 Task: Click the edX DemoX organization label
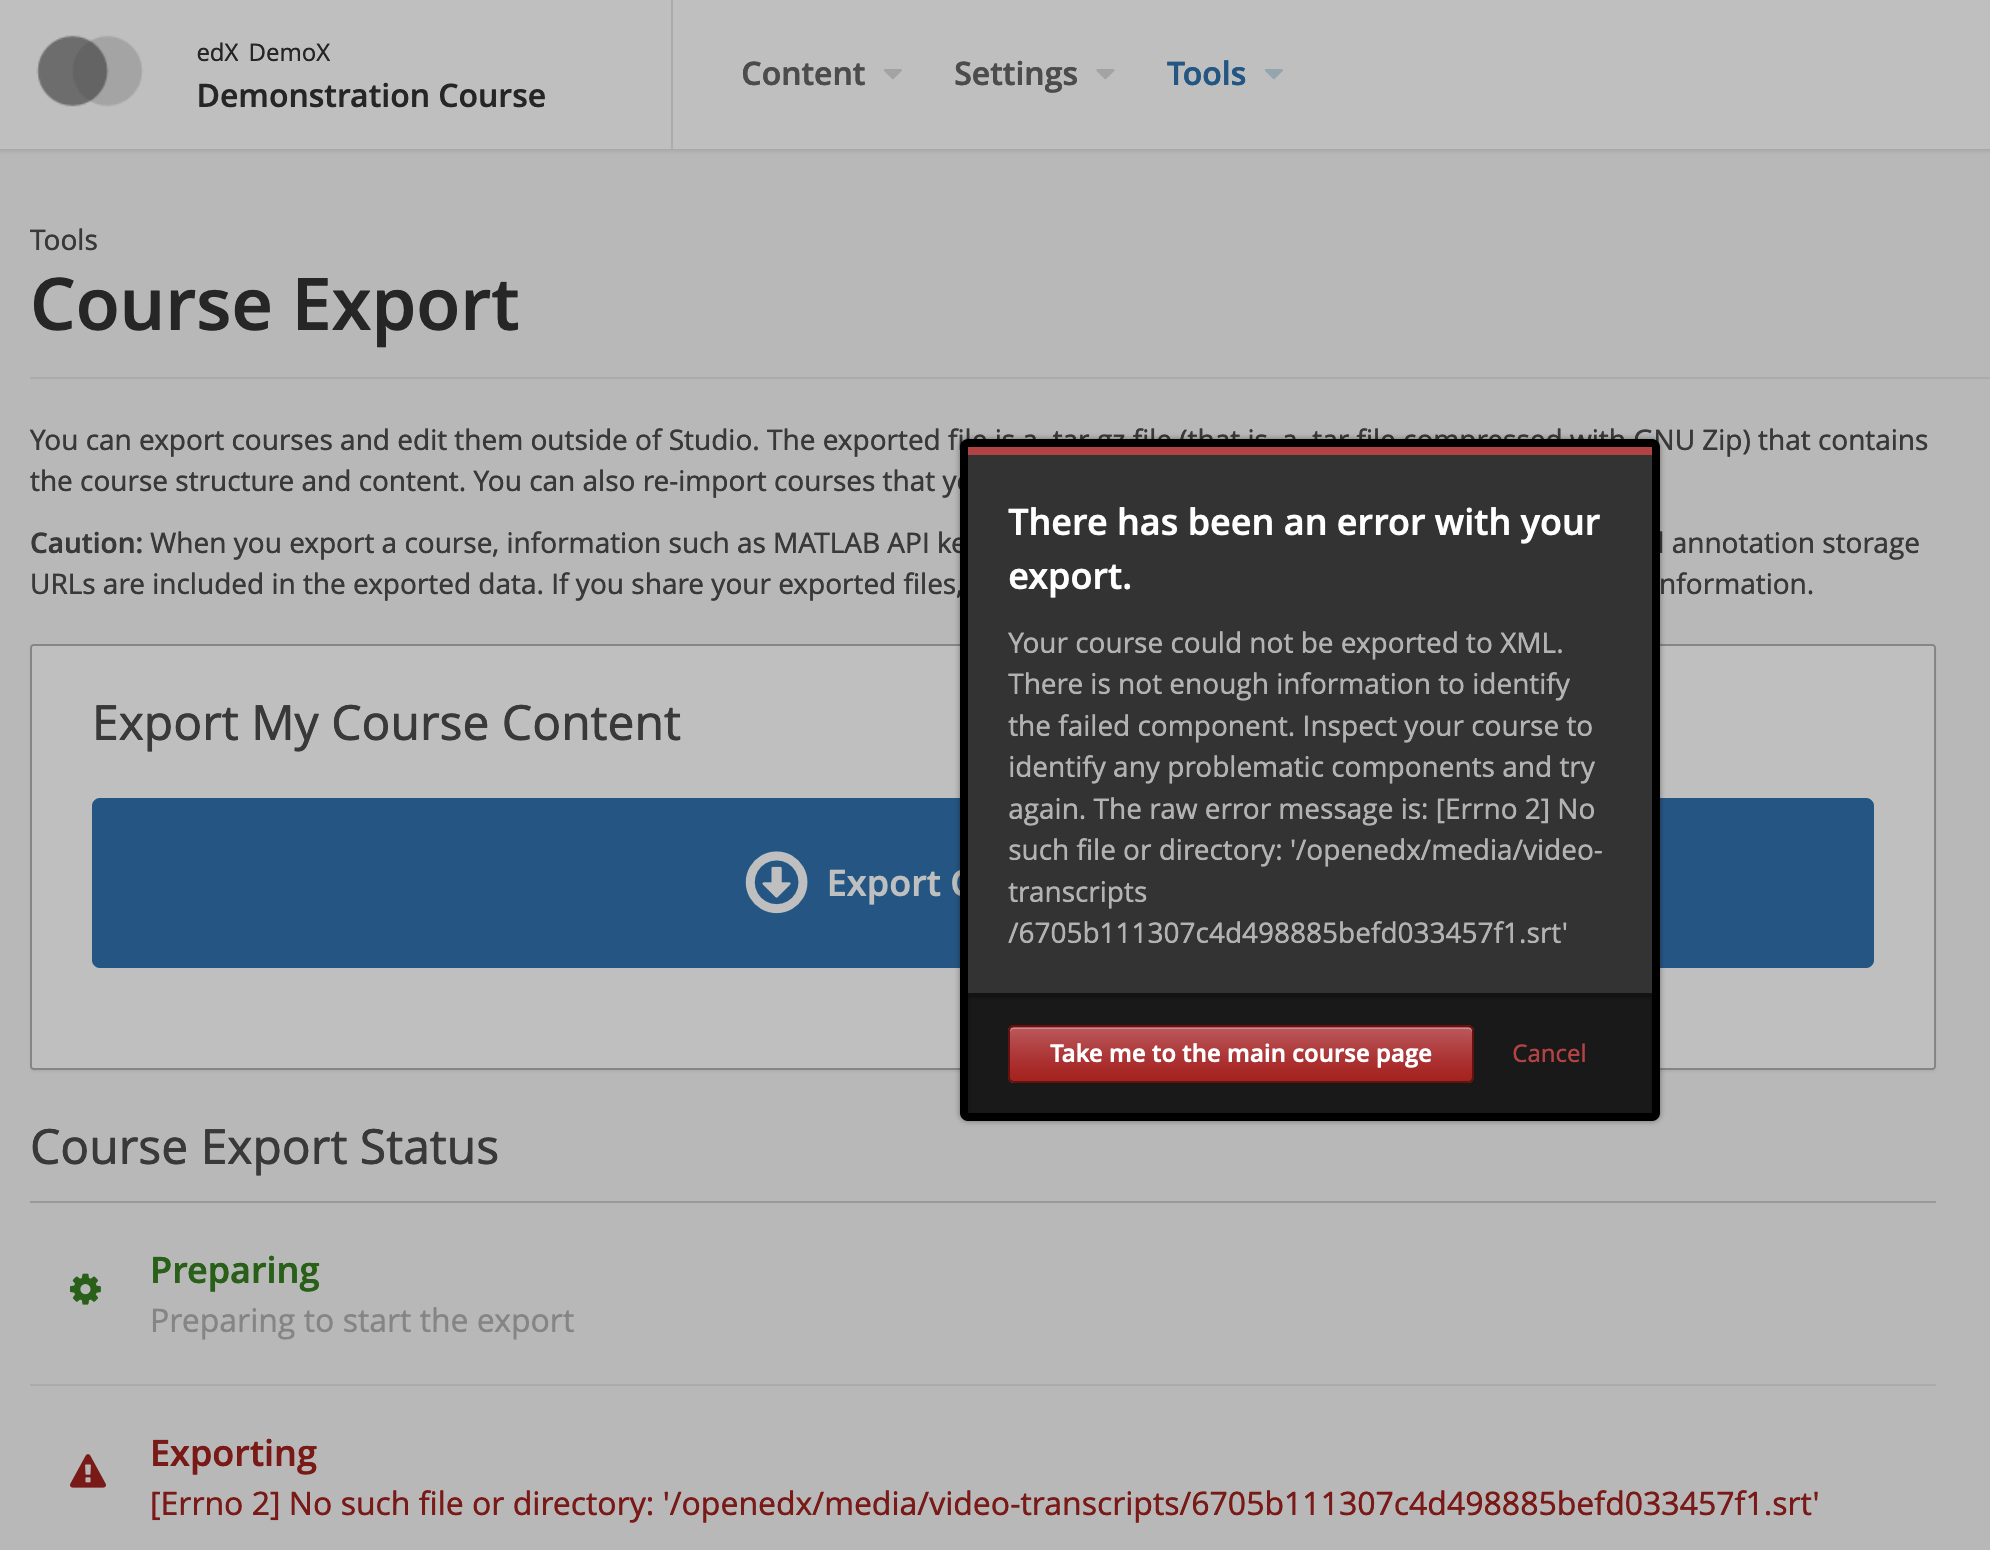tap(263, 52)
